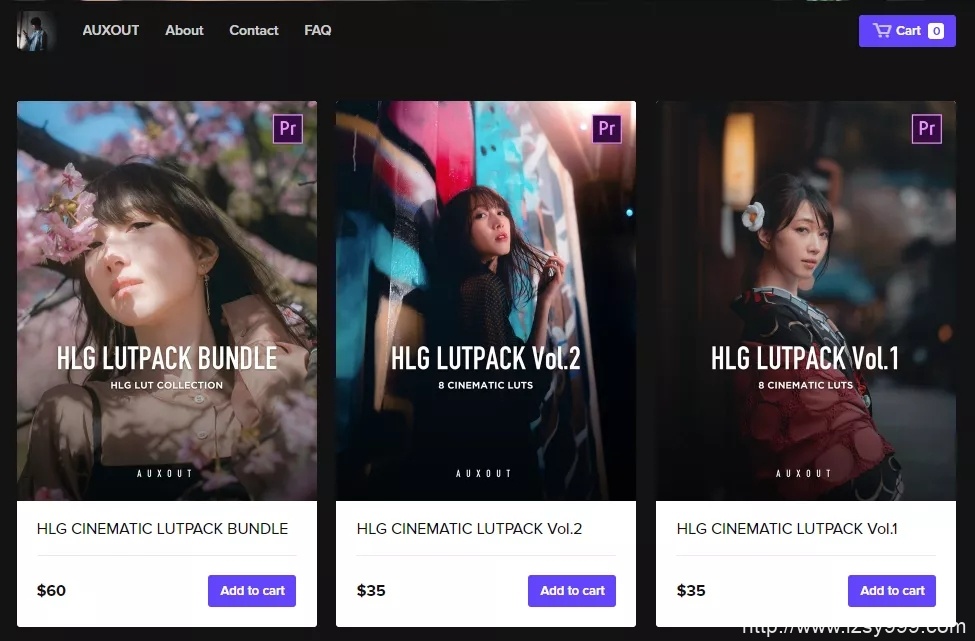Image resolution: width=975 pixels, height=641 pixels.
Task: Open the HLG LUTPACK Vol.1 product image
Action: pos(806,301)
